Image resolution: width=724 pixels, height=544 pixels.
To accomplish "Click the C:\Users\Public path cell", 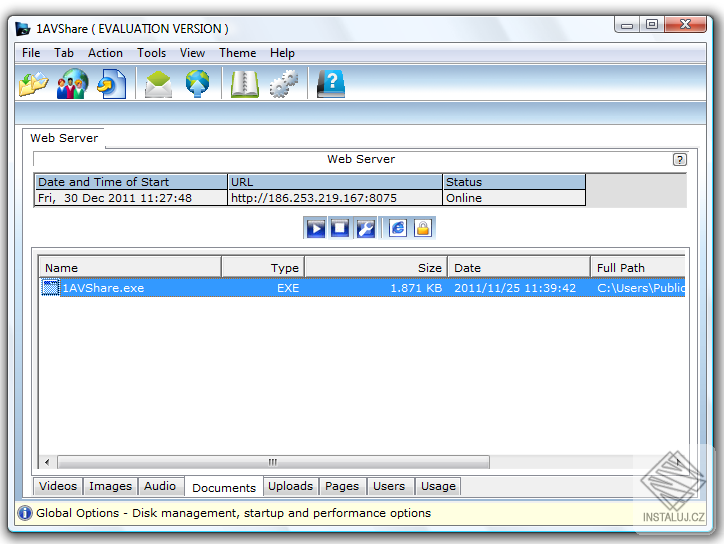I will pyautogui.click(x=640, y=288).
